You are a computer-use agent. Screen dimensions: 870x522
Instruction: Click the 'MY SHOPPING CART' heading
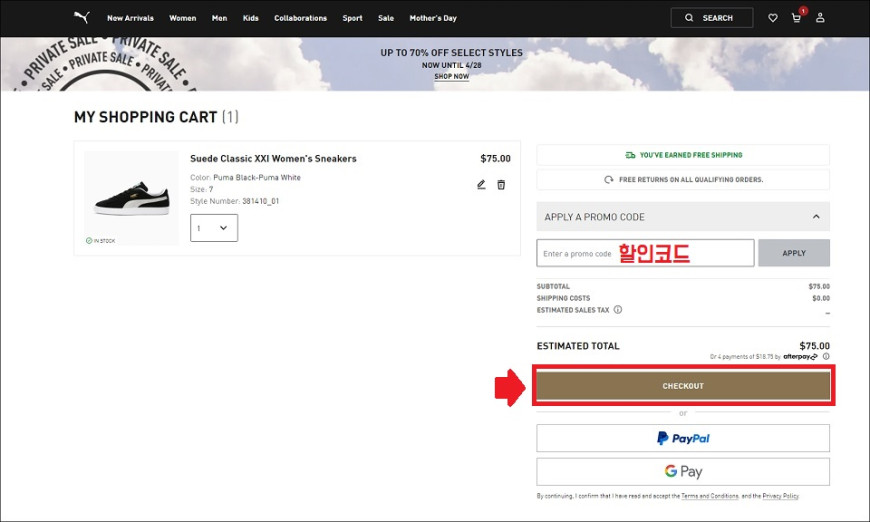coord(145,117)
